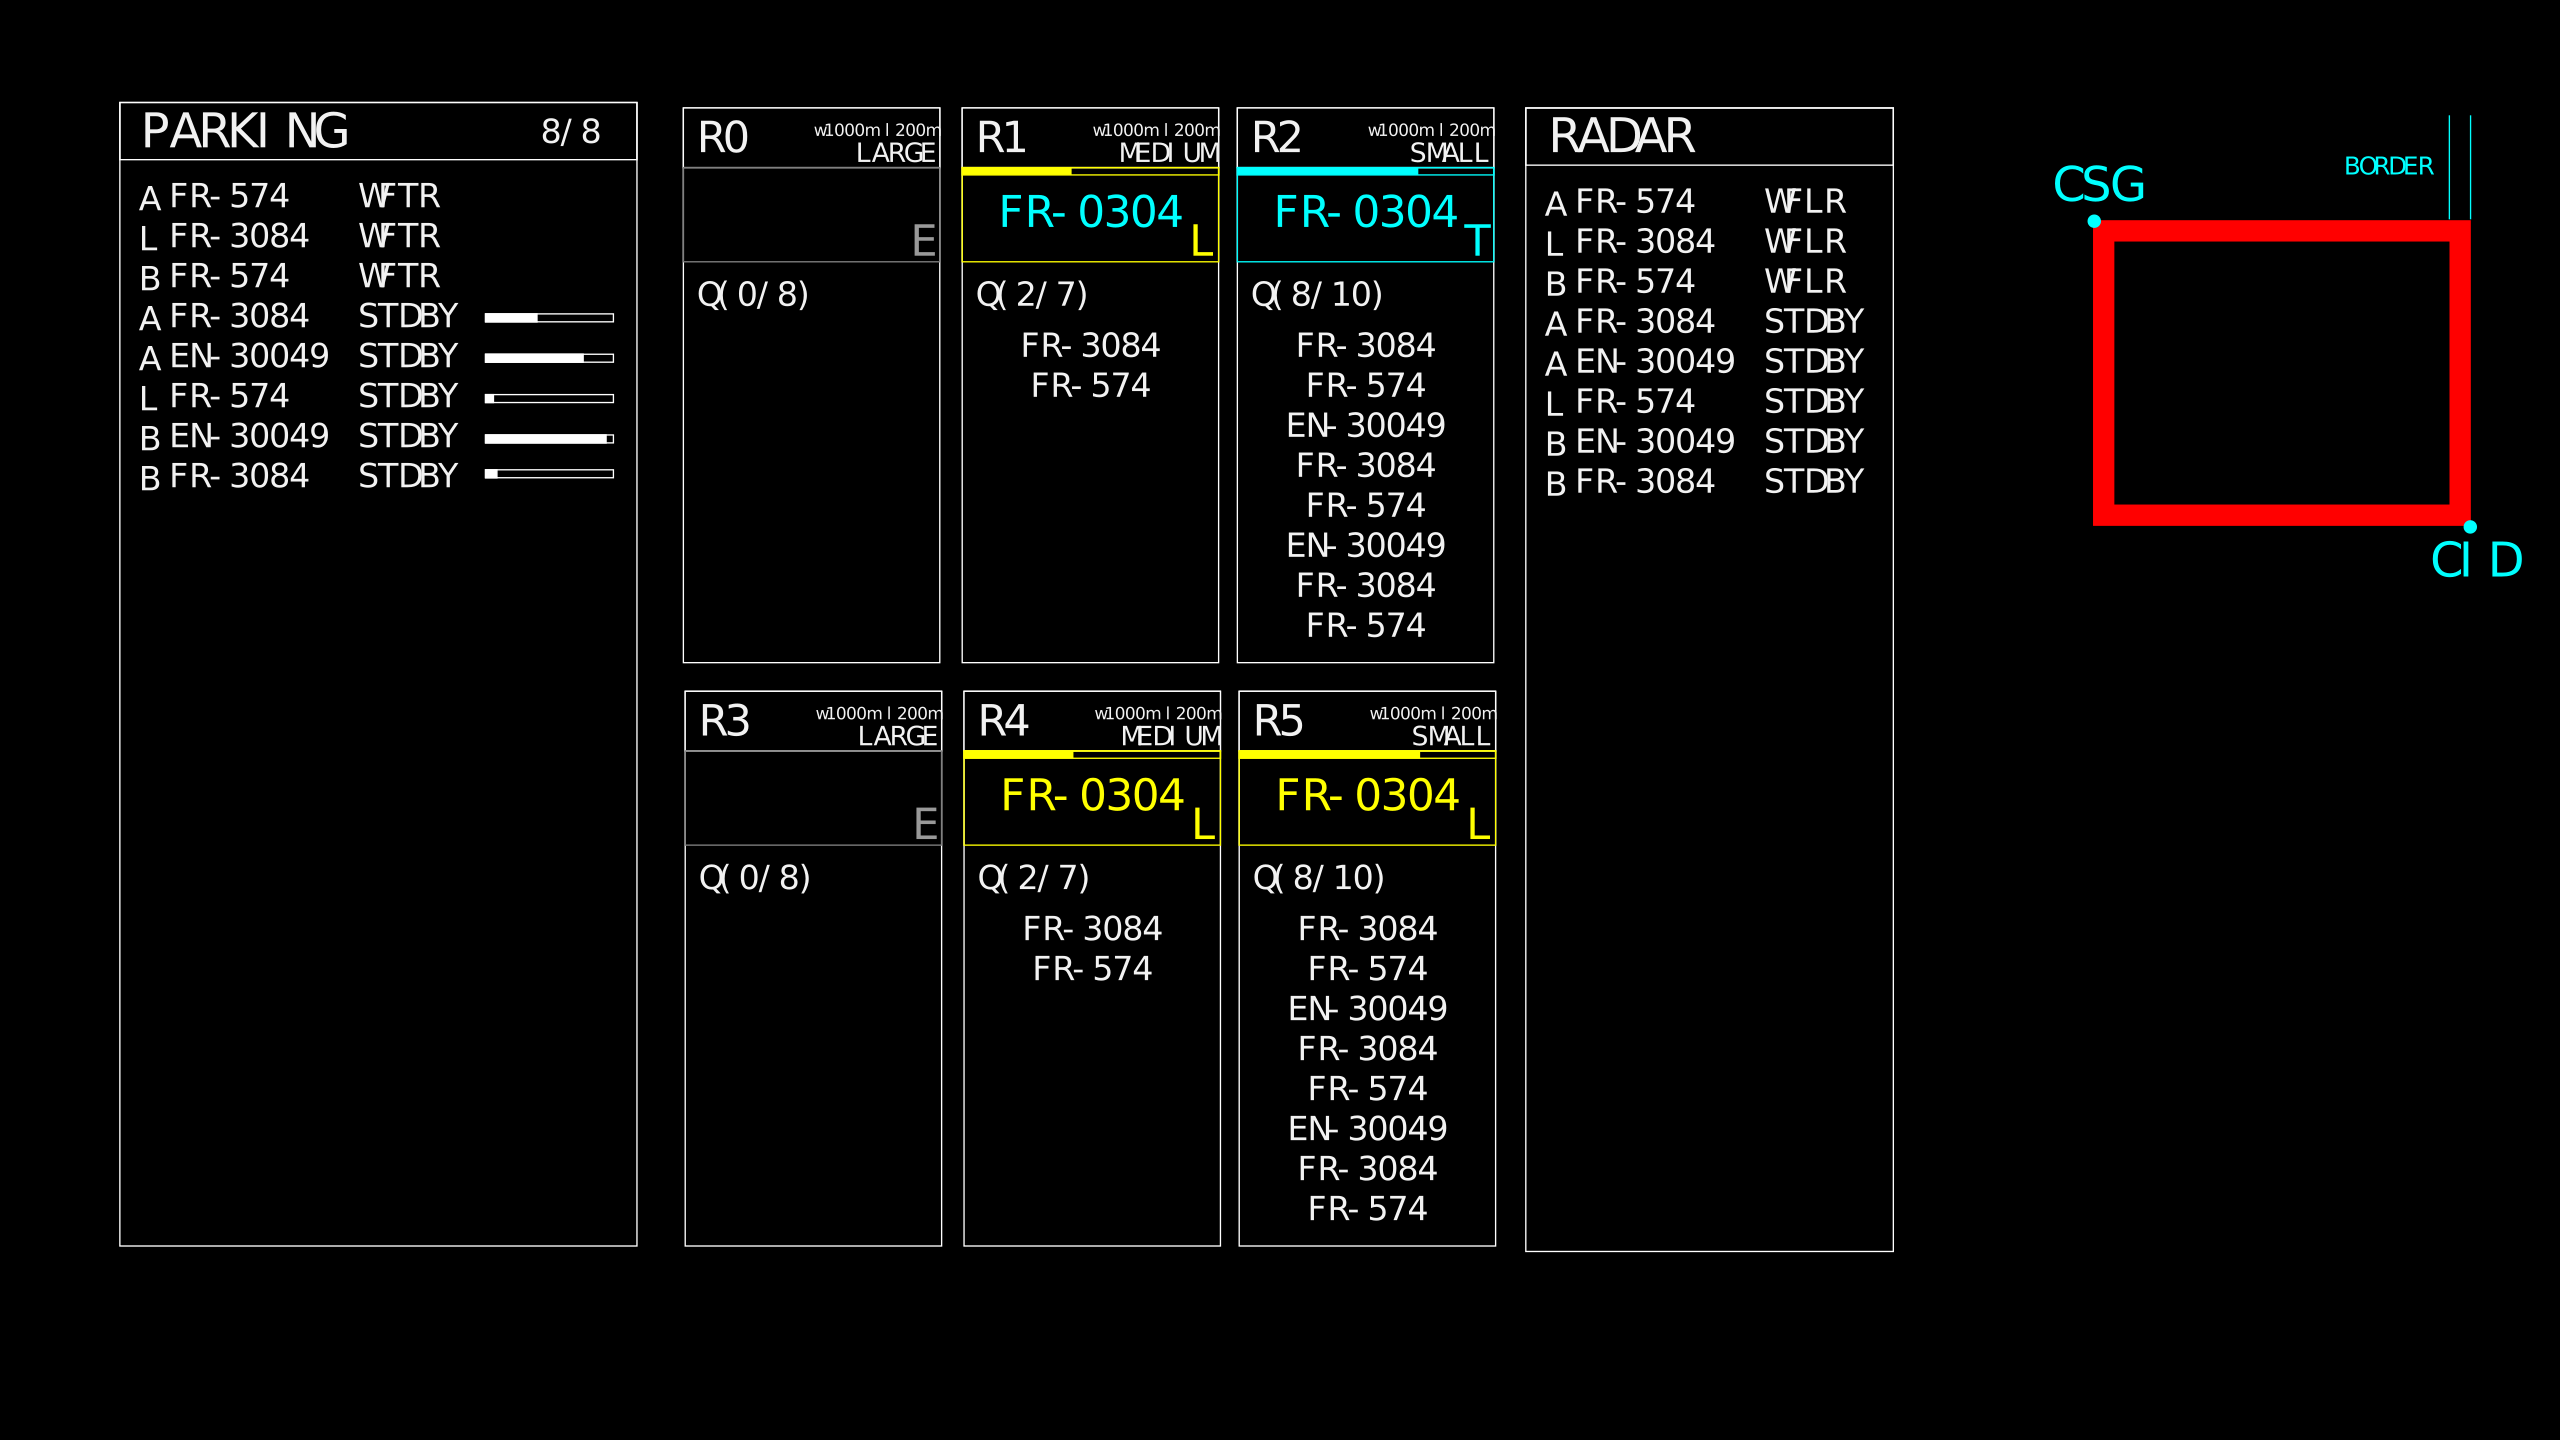Viewport: 2560px width, 1440px height.
Task: Click the cyan CSG corner marker dot
Action: tap(2094, 221)
